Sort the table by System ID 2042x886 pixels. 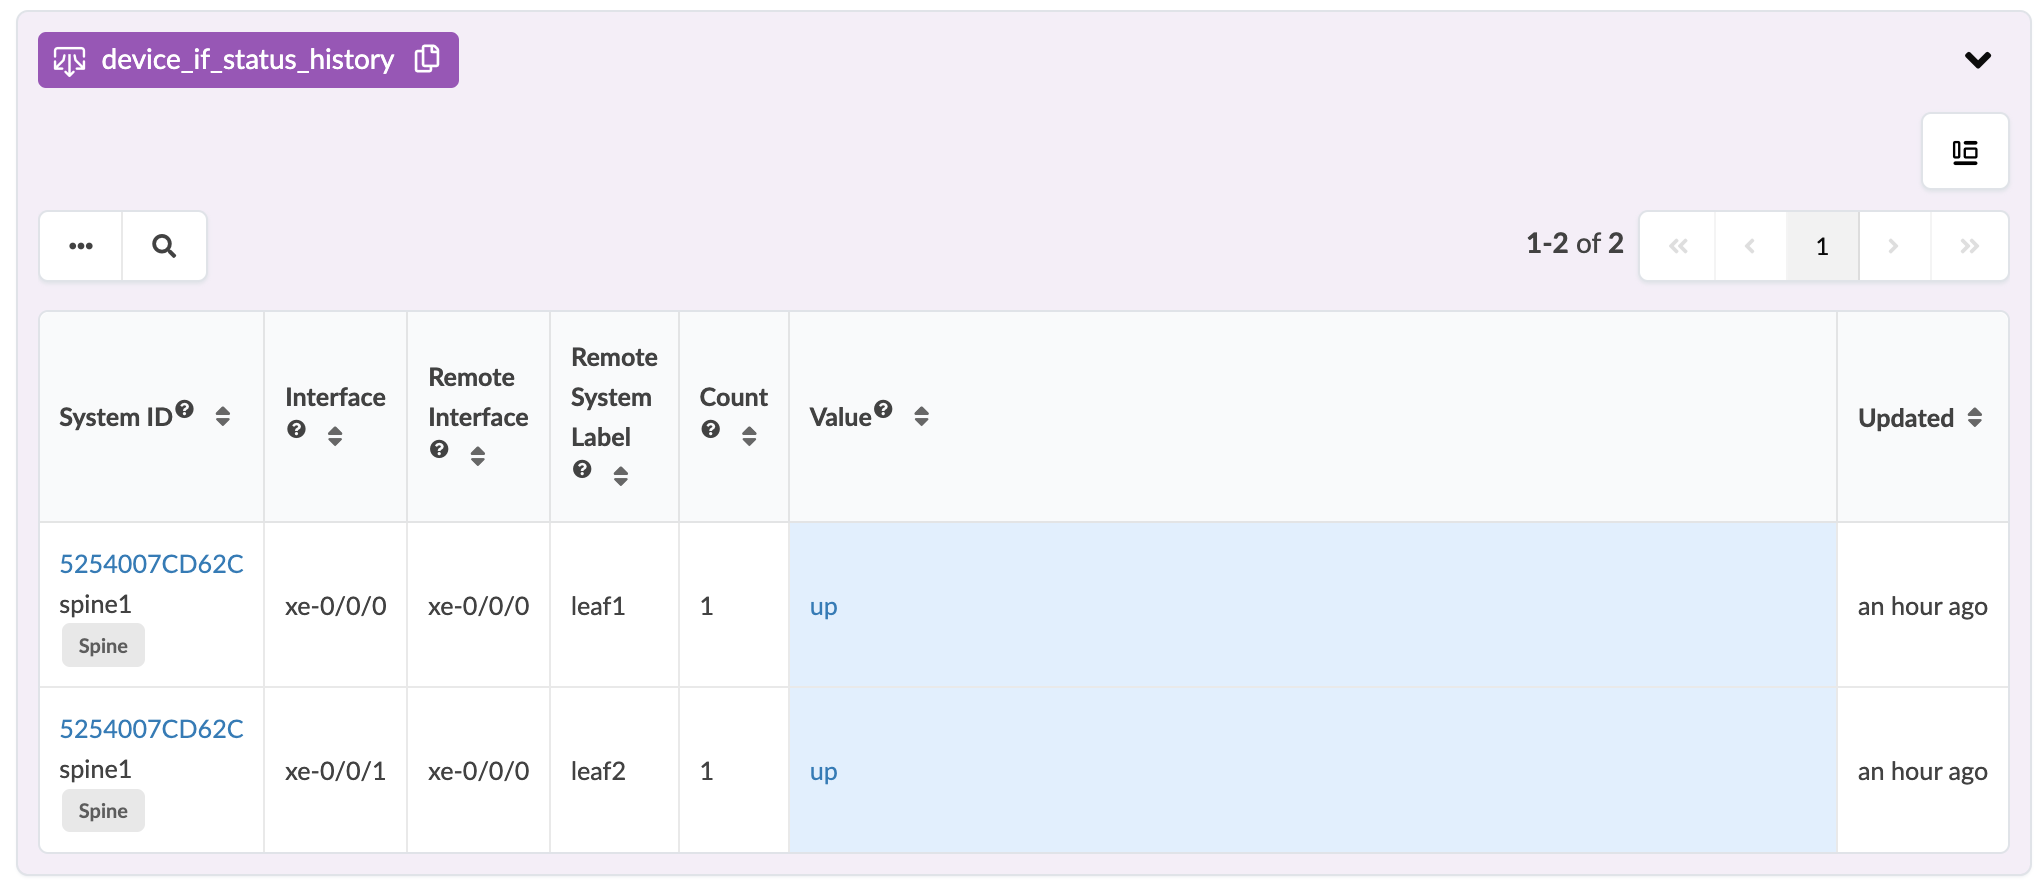223,416
